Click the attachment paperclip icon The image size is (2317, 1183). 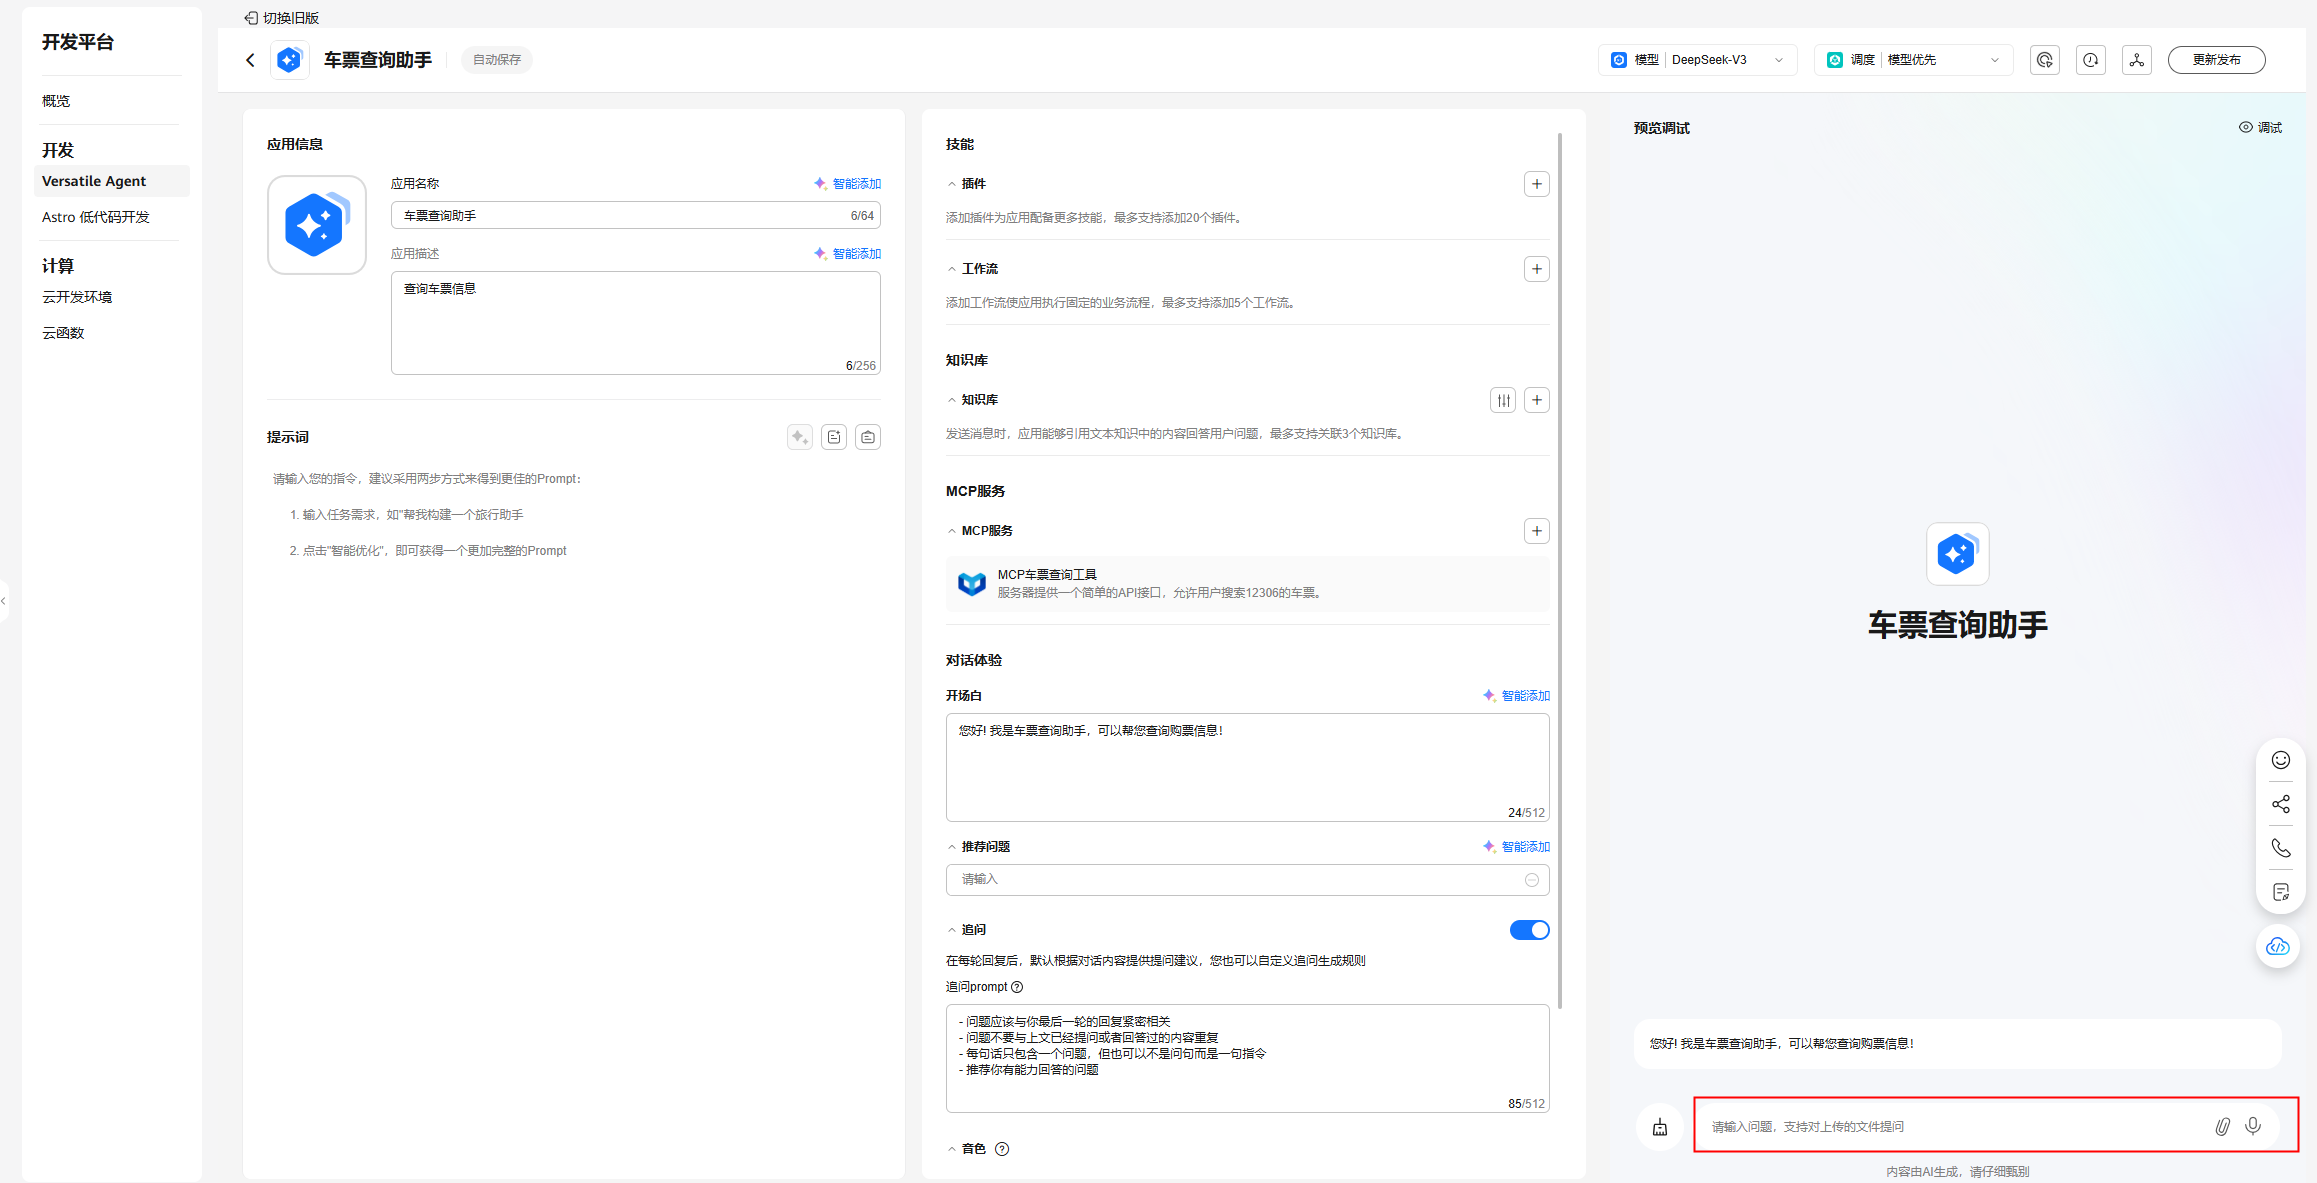point(2222,1126)
